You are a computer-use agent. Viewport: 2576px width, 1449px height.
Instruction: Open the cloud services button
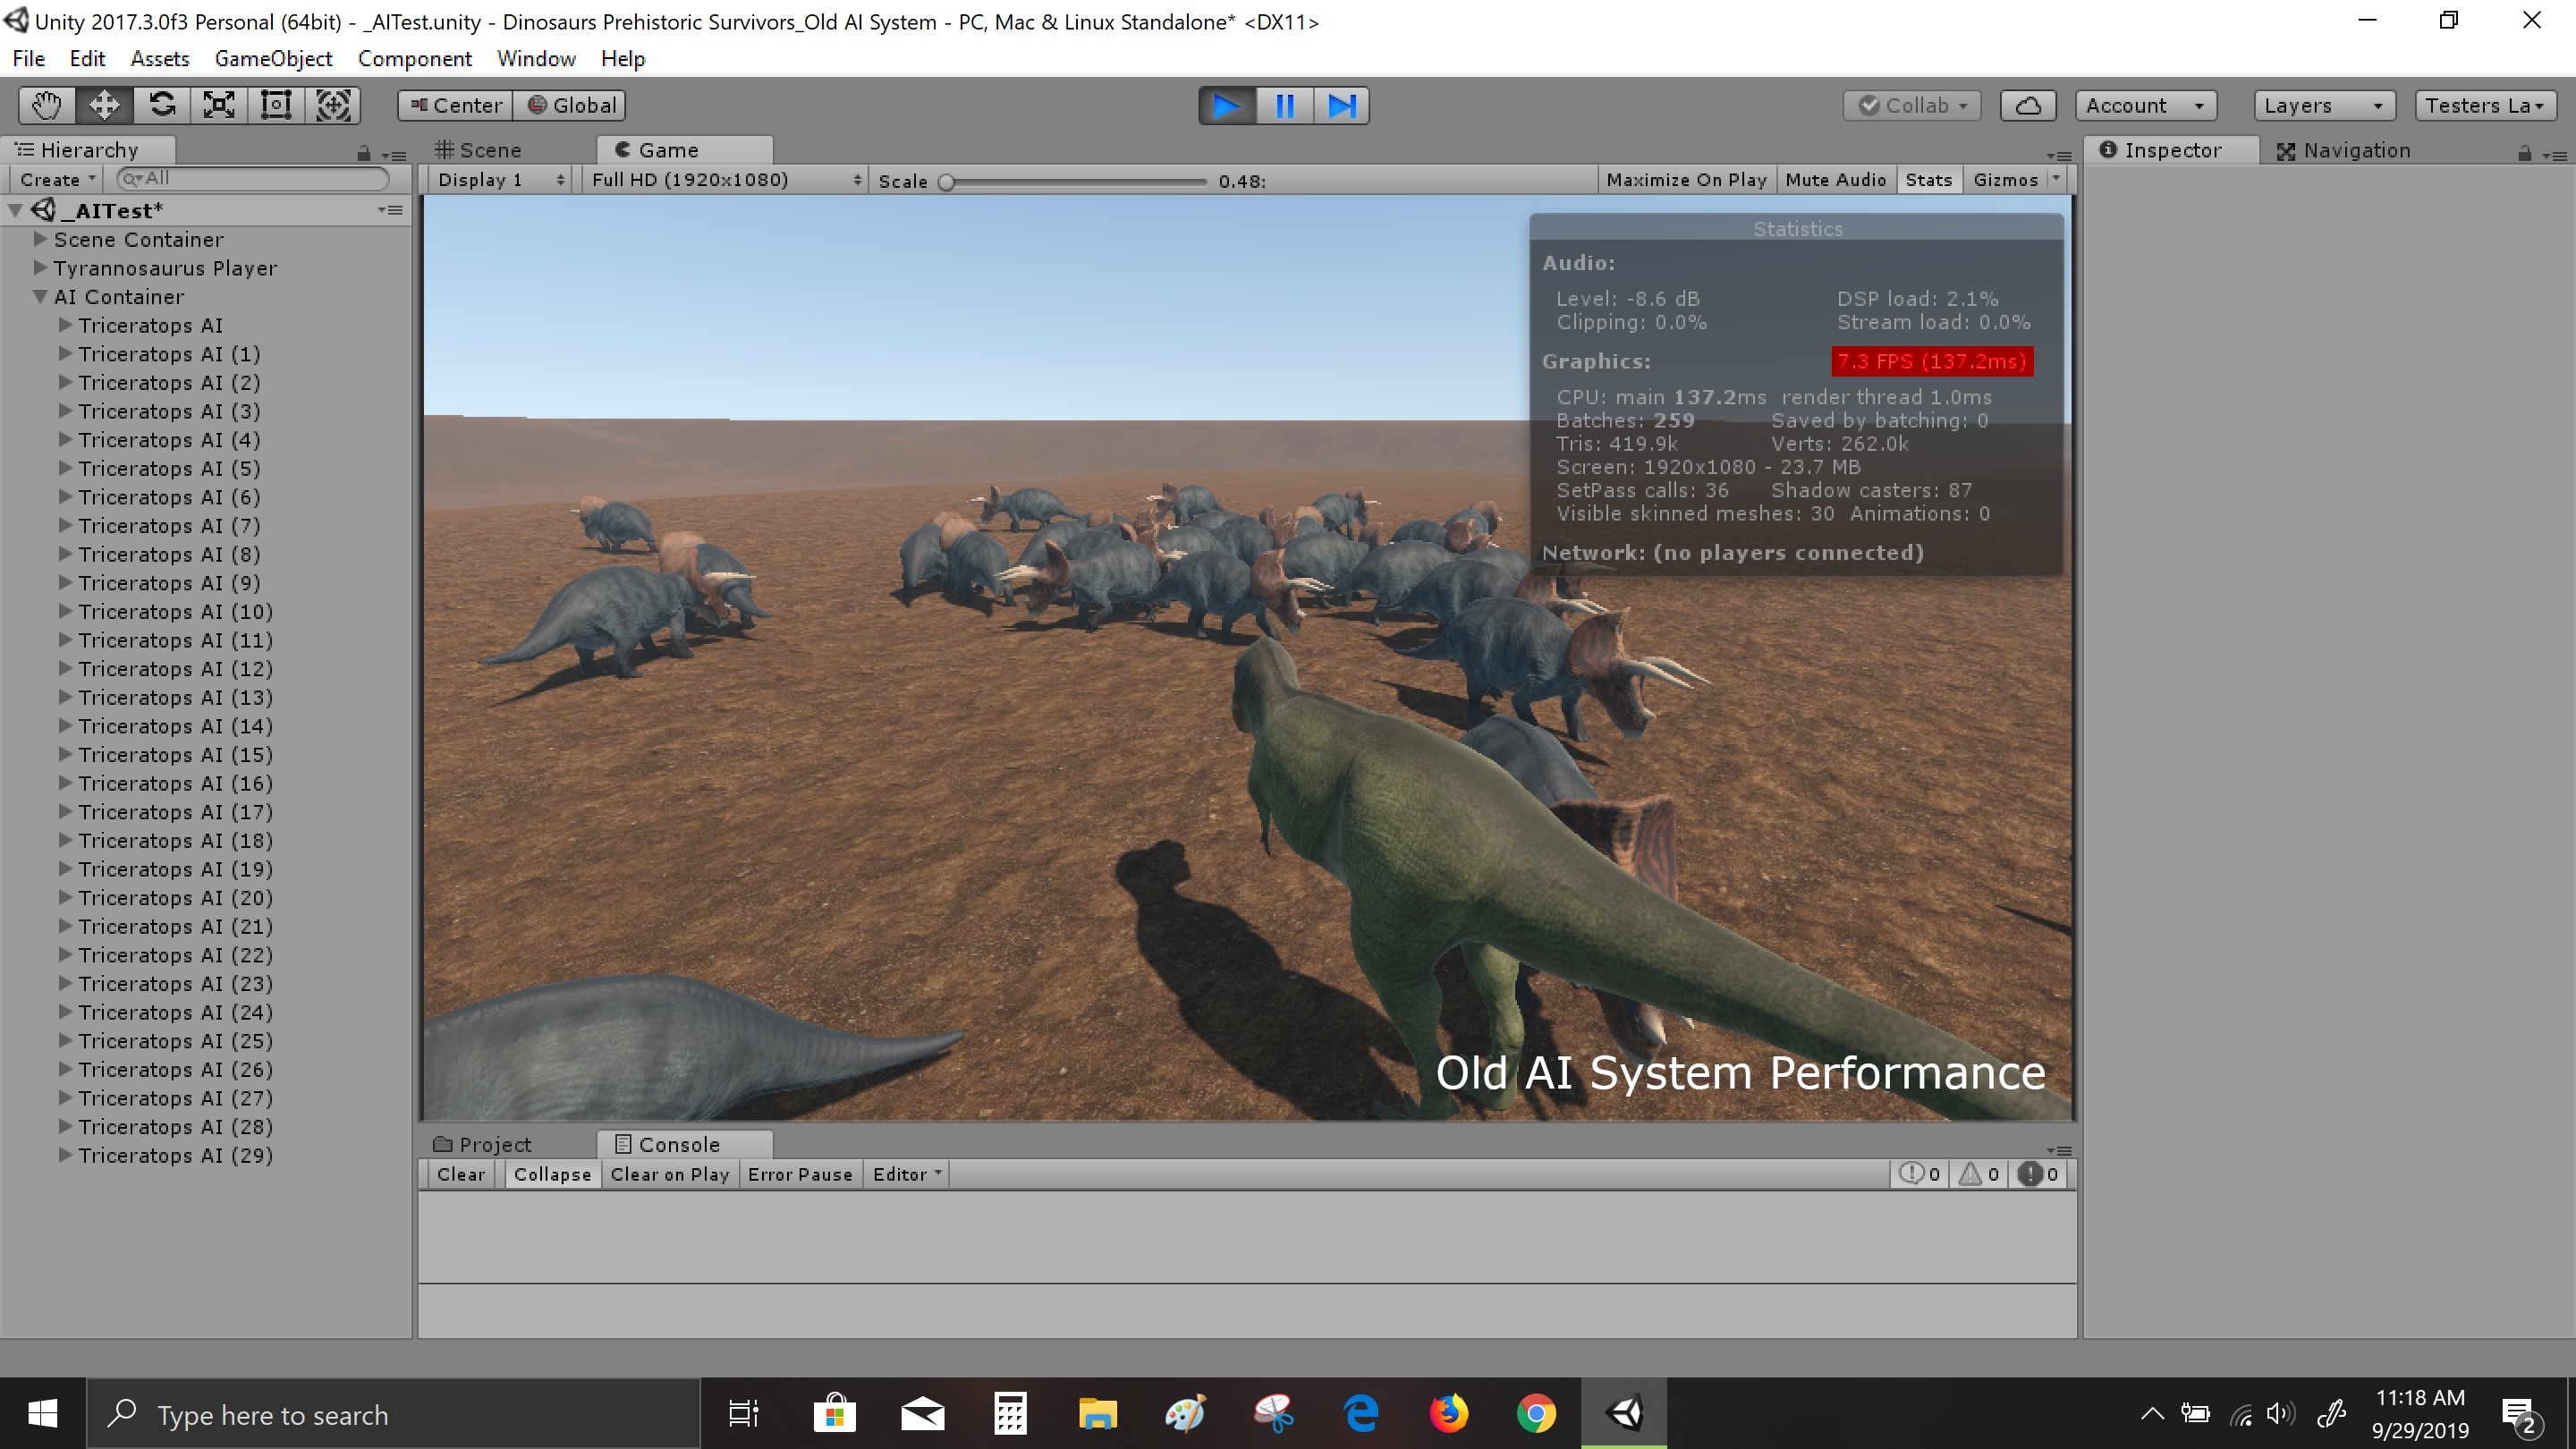click(2027, 105)
